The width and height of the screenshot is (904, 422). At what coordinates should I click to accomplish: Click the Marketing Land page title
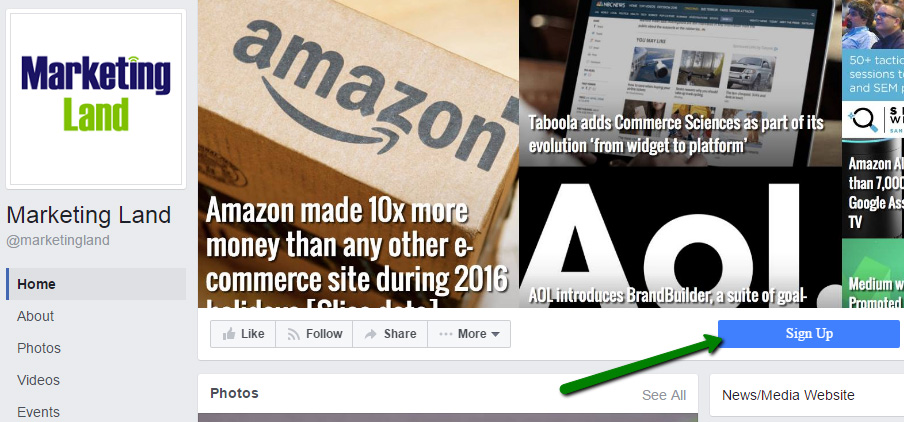coord(89,216)
